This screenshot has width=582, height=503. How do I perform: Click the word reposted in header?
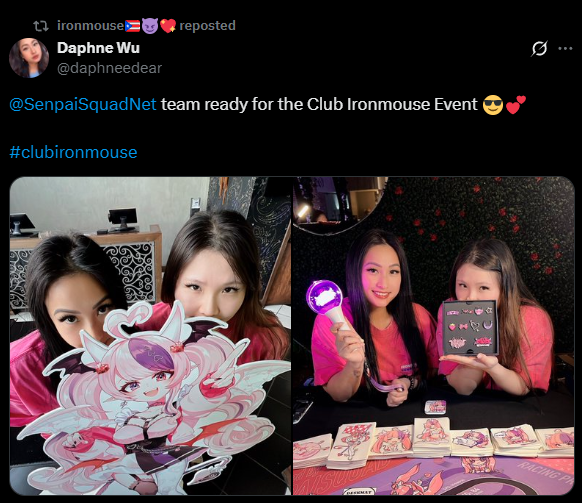pyautogui.click(x=207, y=26)
